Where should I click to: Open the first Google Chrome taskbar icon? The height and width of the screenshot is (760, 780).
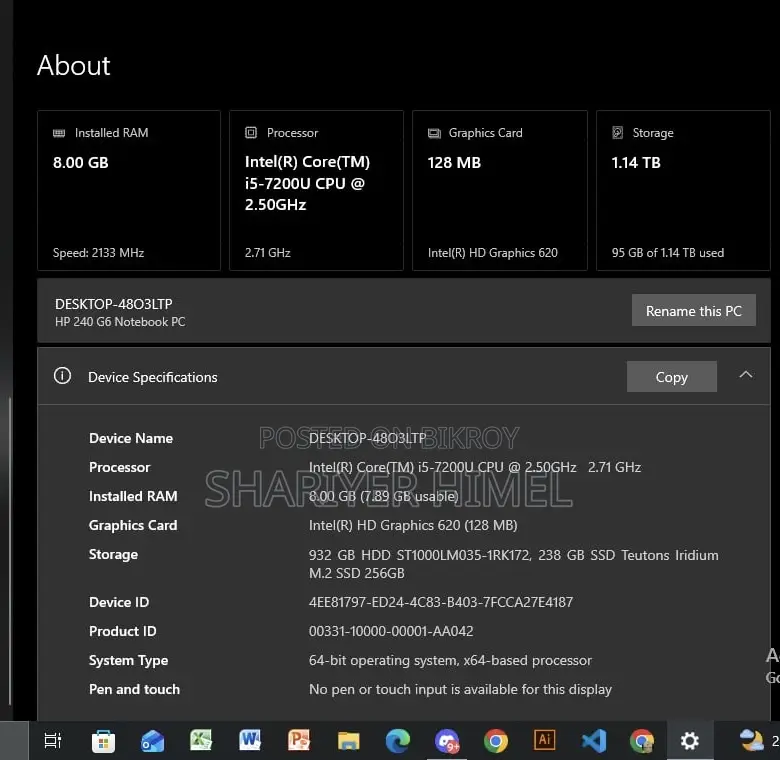[x=495, y=741]
